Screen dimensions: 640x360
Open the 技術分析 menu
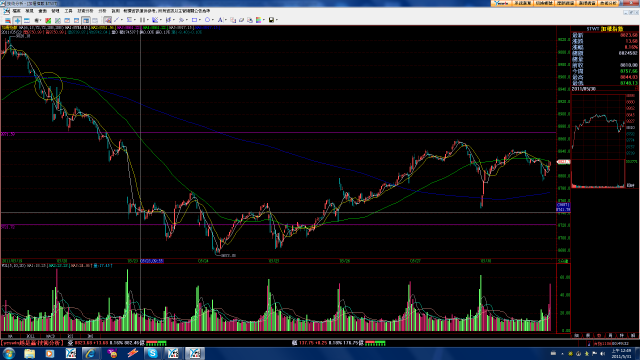[85, 11]
